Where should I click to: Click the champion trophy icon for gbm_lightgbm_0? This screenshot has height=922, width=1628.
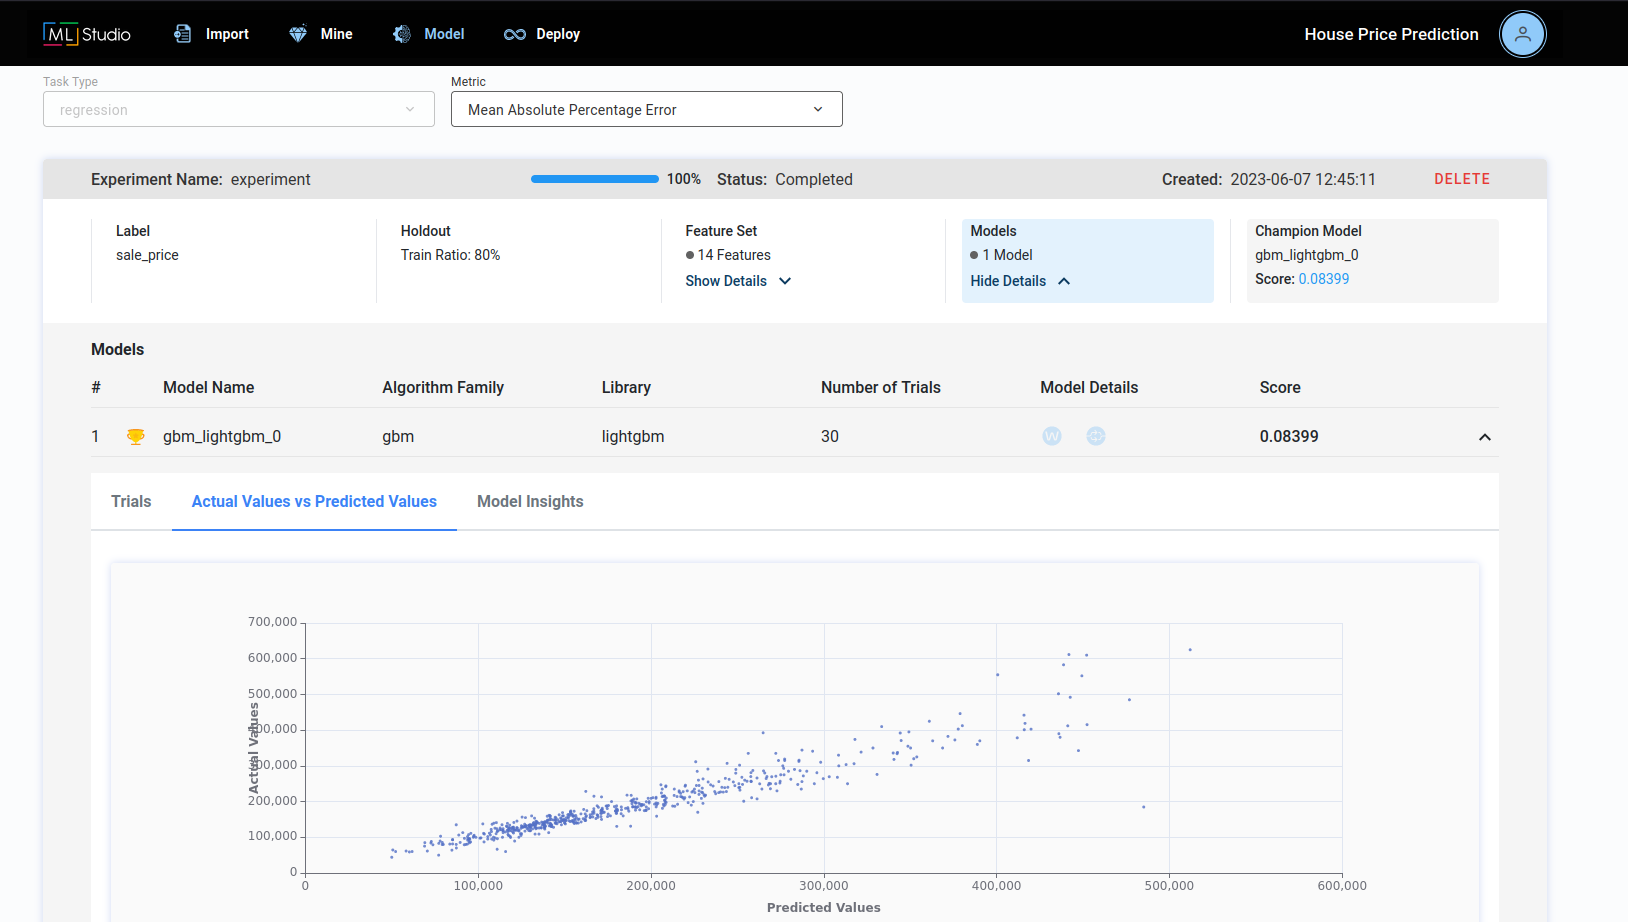coord(136,436)
